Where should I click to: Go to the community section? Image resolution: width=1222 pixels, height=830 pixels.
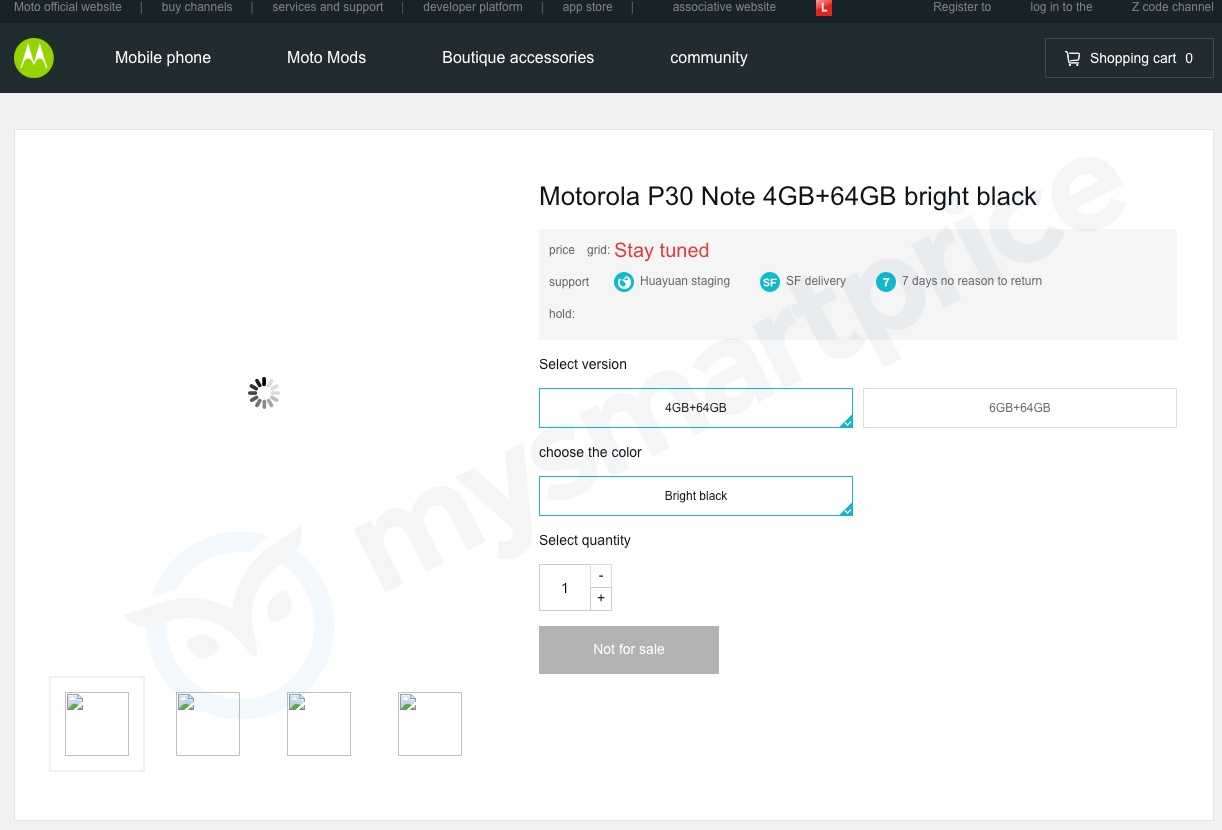pyautogui.click(x=708, y=58)
